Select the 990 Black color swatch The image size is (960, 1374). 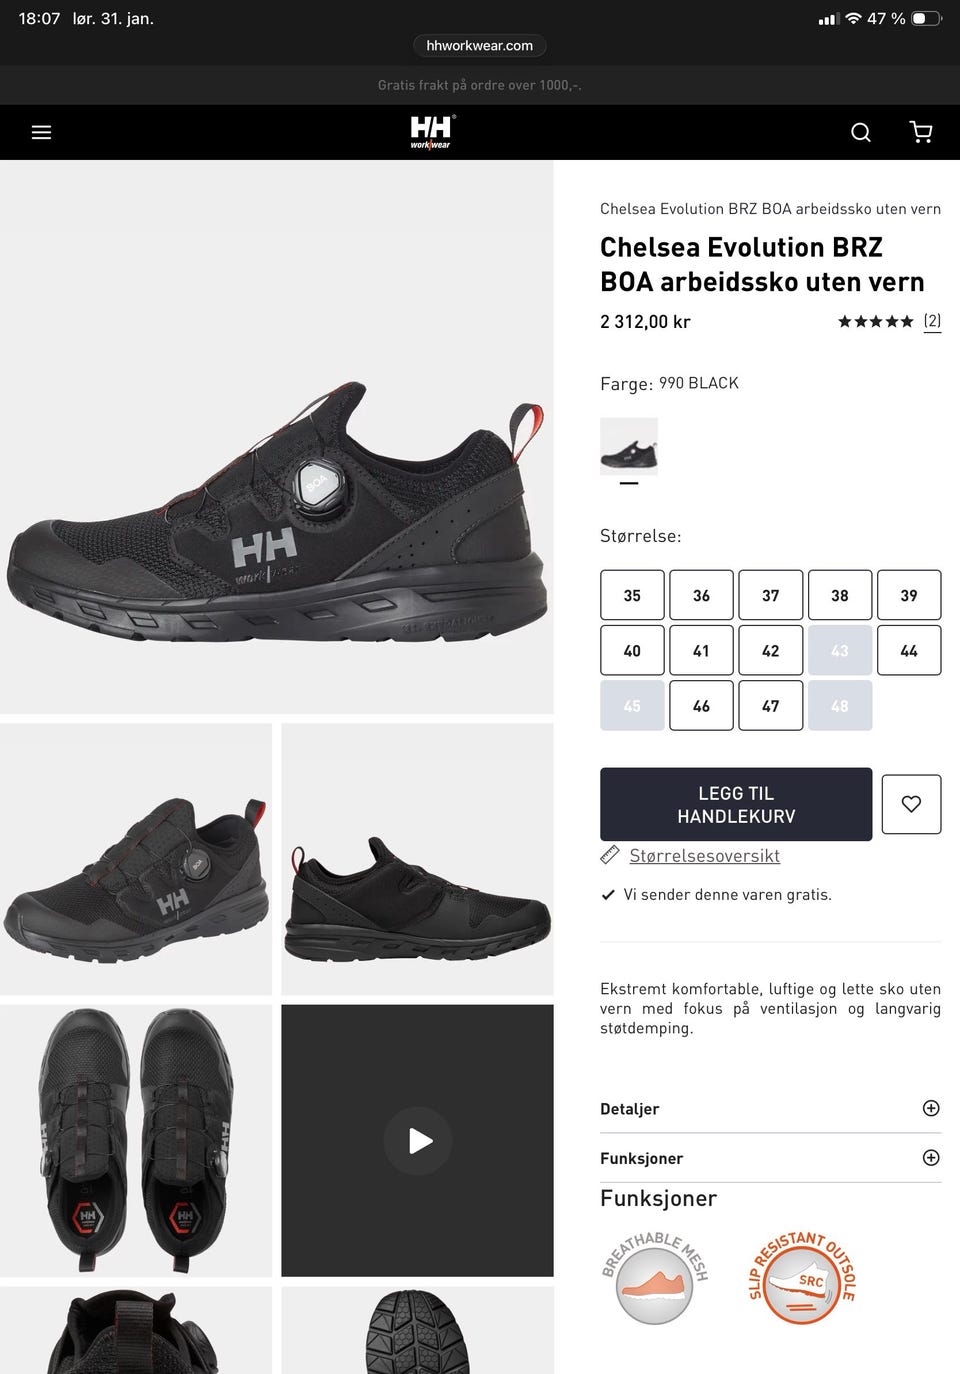tap(629, 447)
